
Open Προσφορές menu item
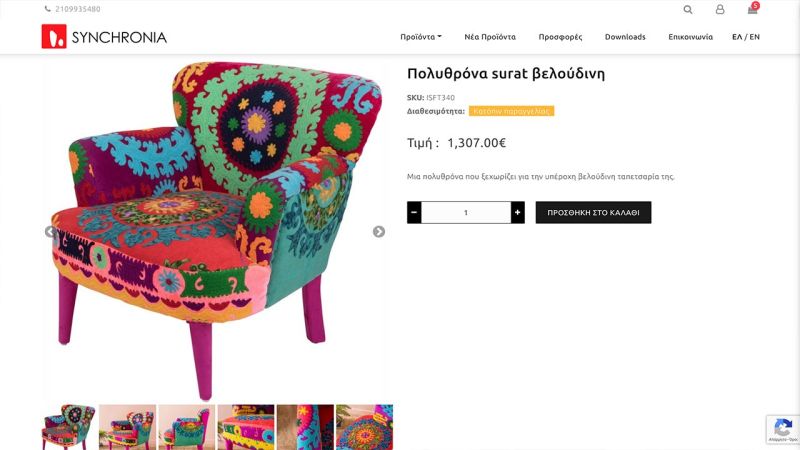(x=560, y=37)
